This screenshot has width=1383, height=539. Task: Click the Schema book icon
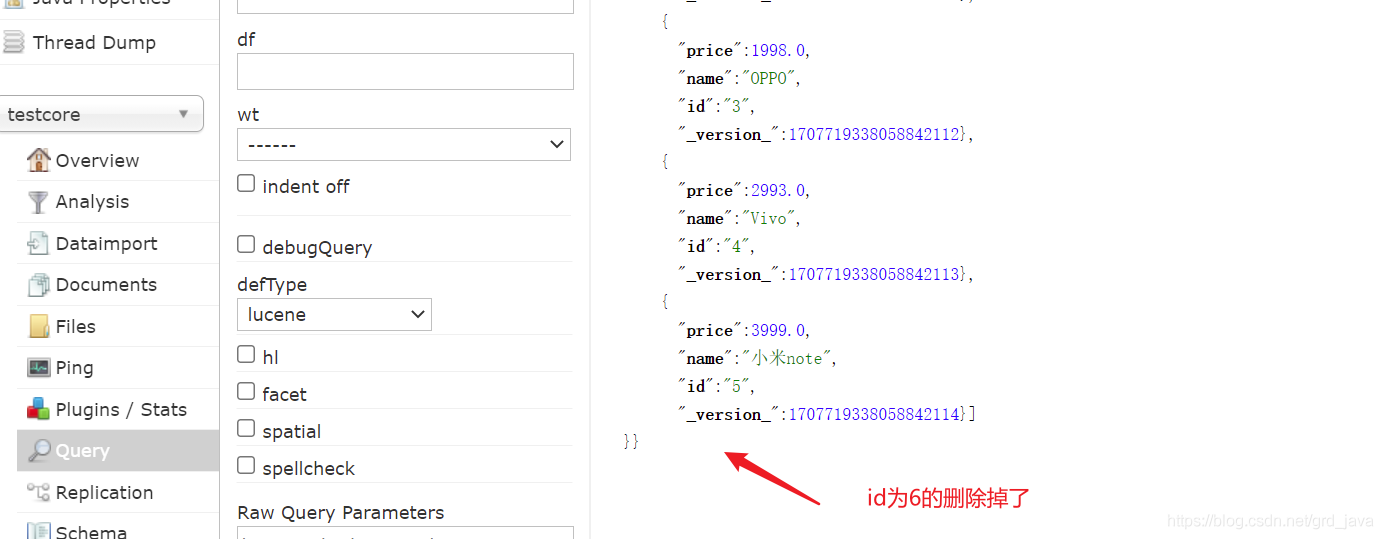39,531
